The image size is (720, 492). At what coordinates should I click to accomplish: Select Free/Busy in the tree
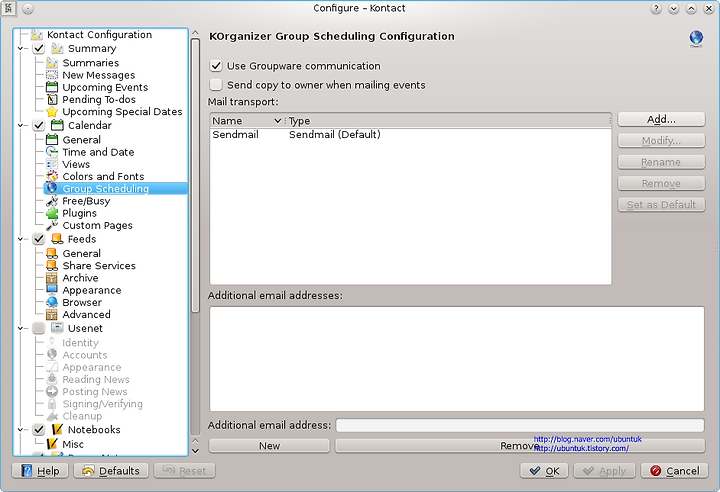click(x=86, y=201)
